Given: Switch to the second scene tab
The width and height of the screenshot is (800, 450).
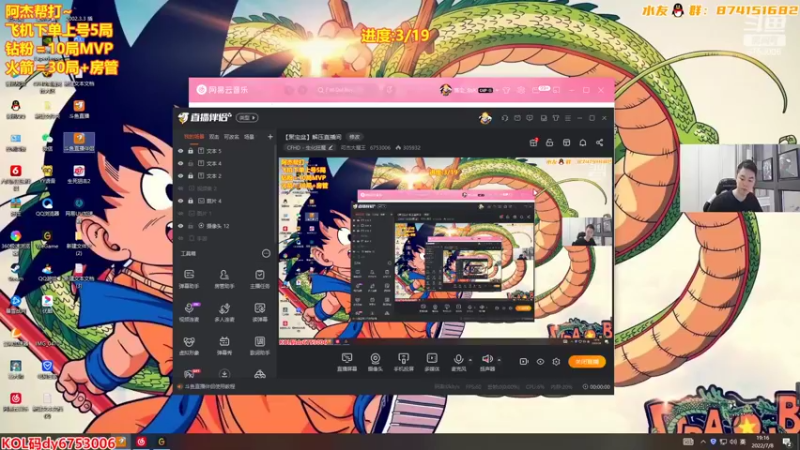Looking at the screenshot, I should coord(214,137).
